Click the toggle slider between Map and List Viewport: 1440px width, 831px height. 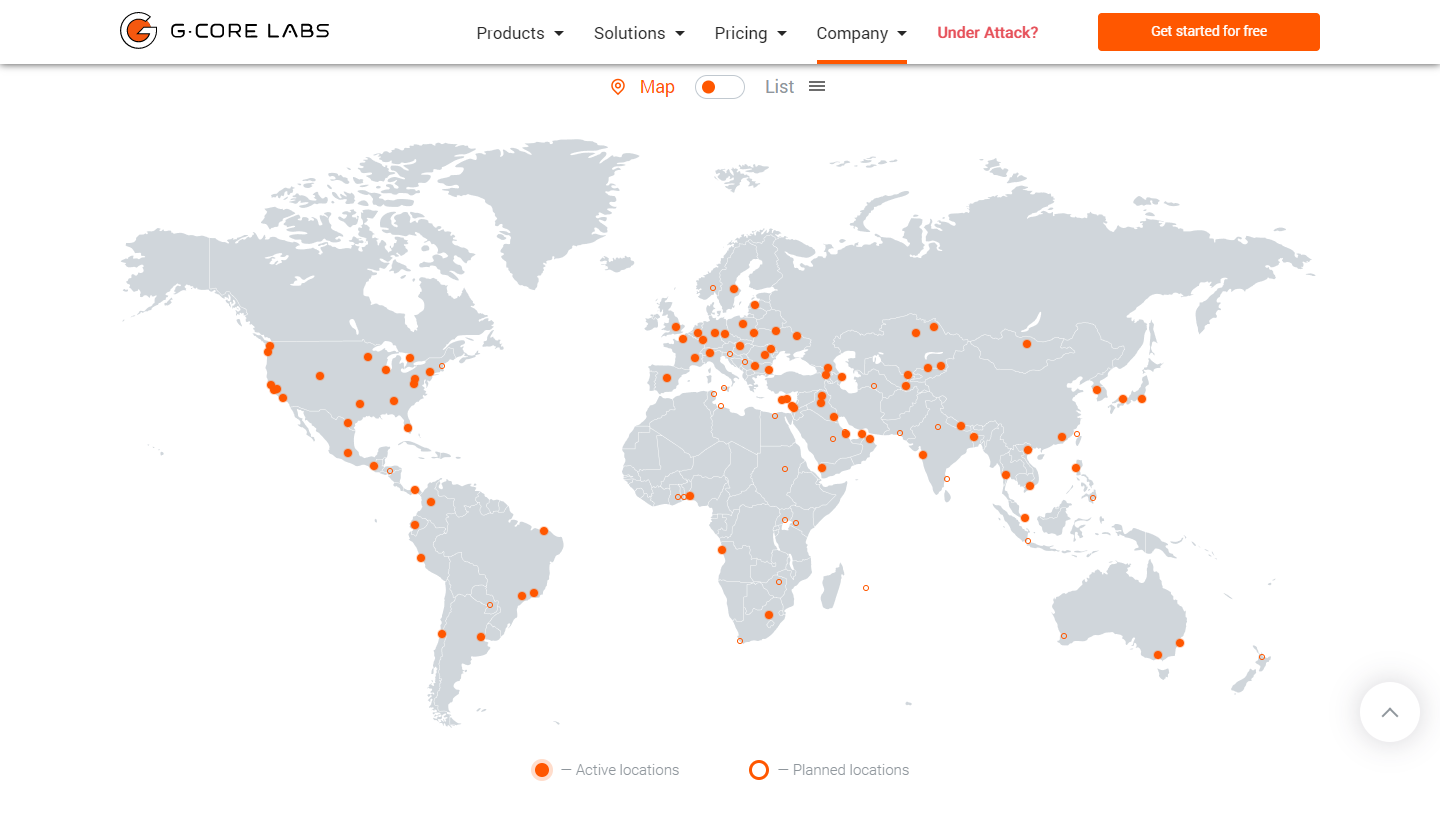pos(719,87)
